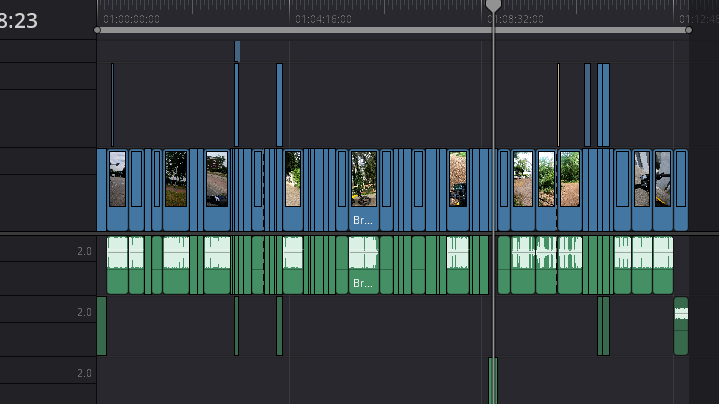This screenshot has height=404, width=719.
Task: Select the thin clip at the very start of the upper video track
Action: pyautogui.click(x=112, y=105)
